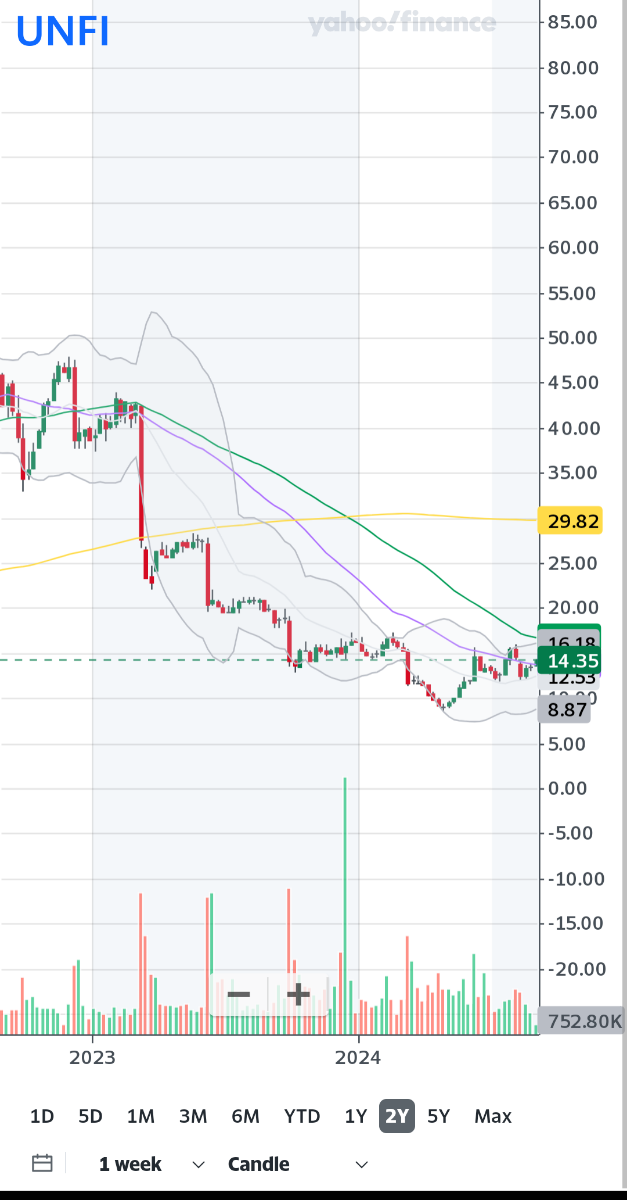Viewport: 627px width, 1200px height.
Task: Choose the 3M range option
Action: [x=192, y=1116]
